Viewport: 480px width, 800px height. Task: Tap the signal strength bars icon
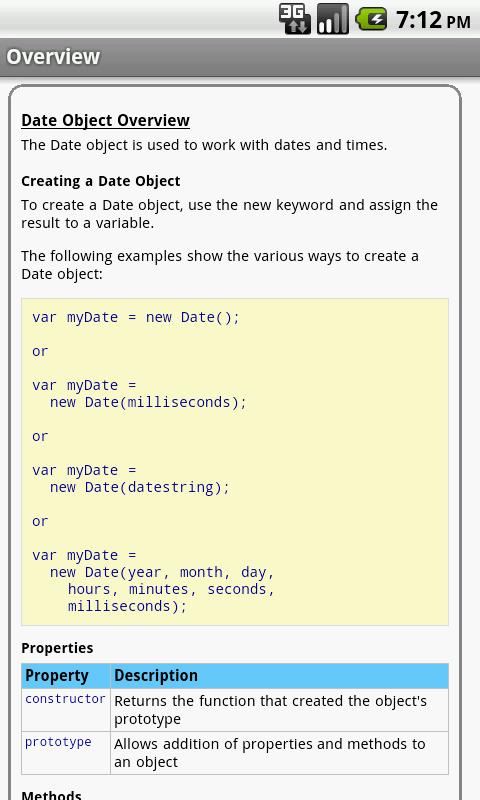[x=333, y=19]
